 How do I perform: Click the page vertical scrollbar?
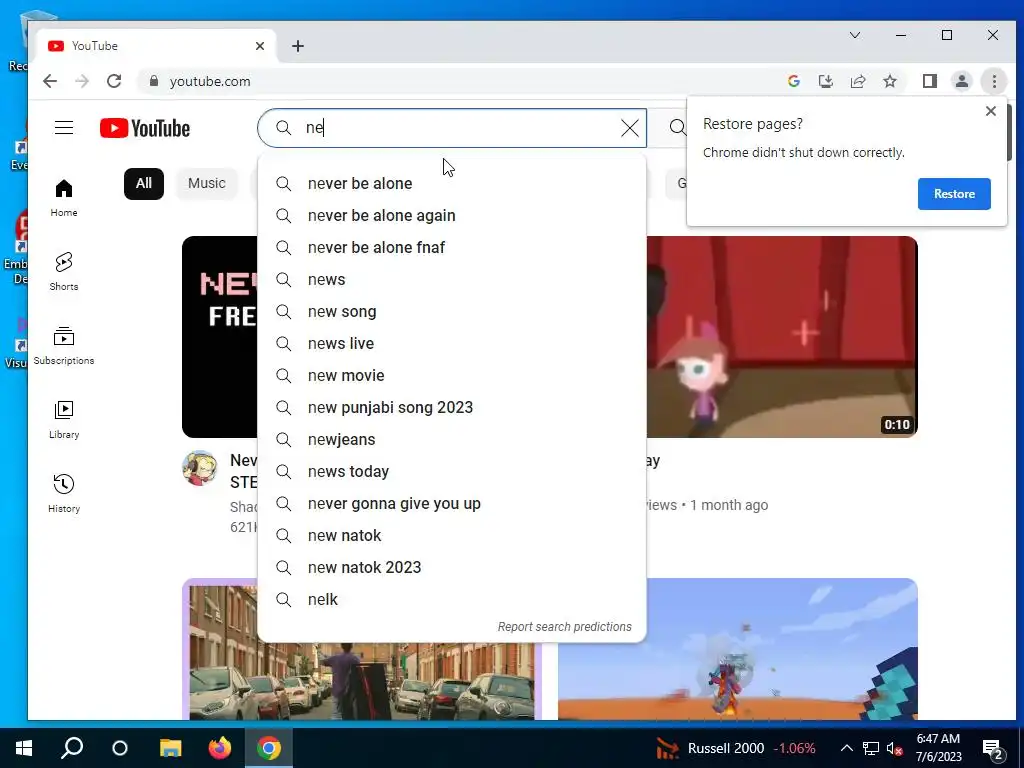(1010, 133)
